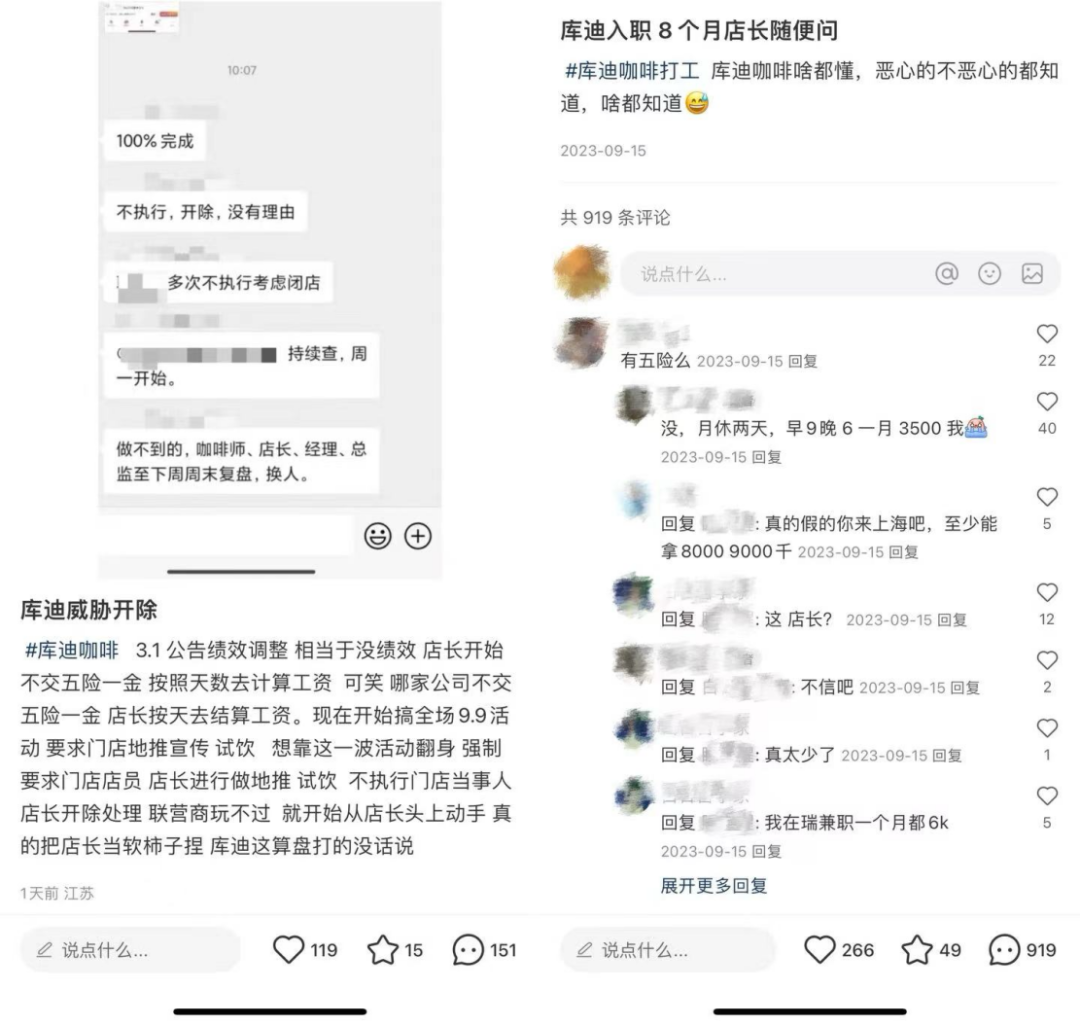Open the right post's 919 comments
This screenshot has height=1025, width=1080.
tap(1004, 950)
